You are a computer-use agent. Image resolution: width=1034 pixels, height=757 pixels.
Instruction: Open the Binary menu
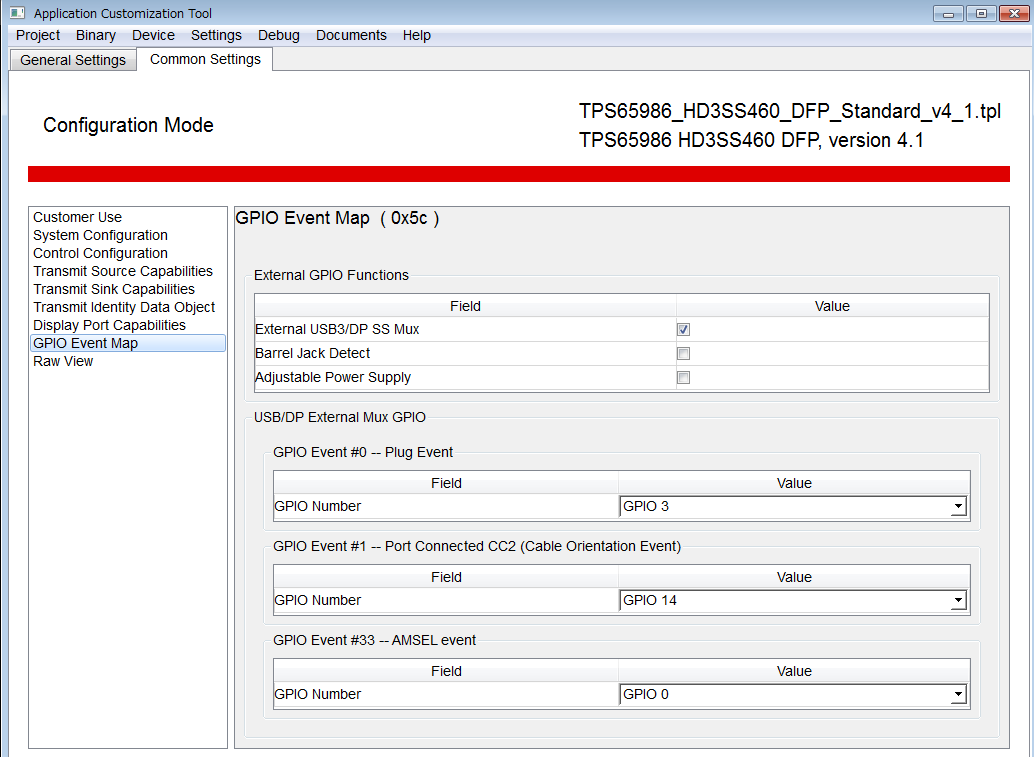click(x=96, y=36)
